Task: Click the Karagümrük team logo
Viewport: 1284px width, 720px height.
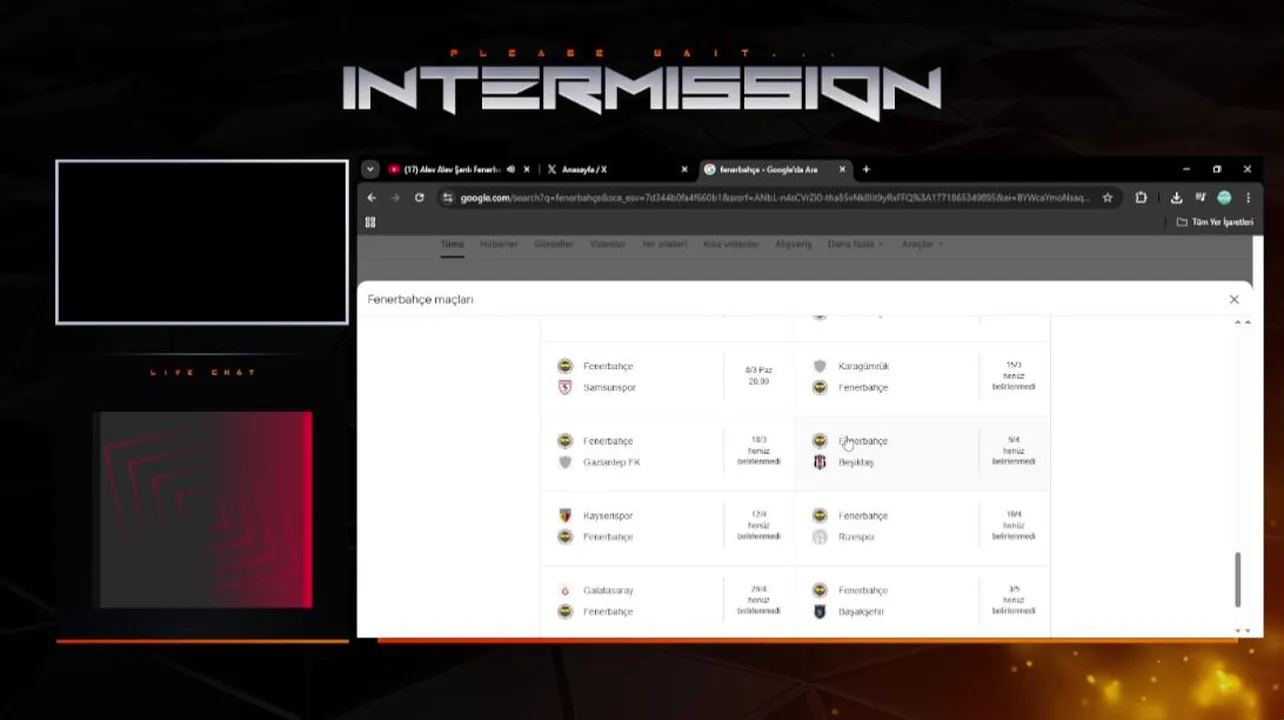Action: click(x=820, y=366)
